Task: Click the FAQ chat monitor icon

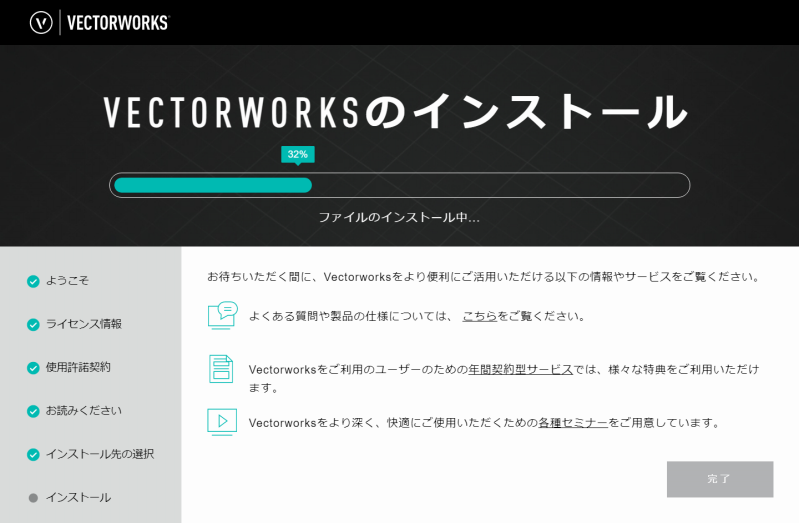Action: point(223,316)
